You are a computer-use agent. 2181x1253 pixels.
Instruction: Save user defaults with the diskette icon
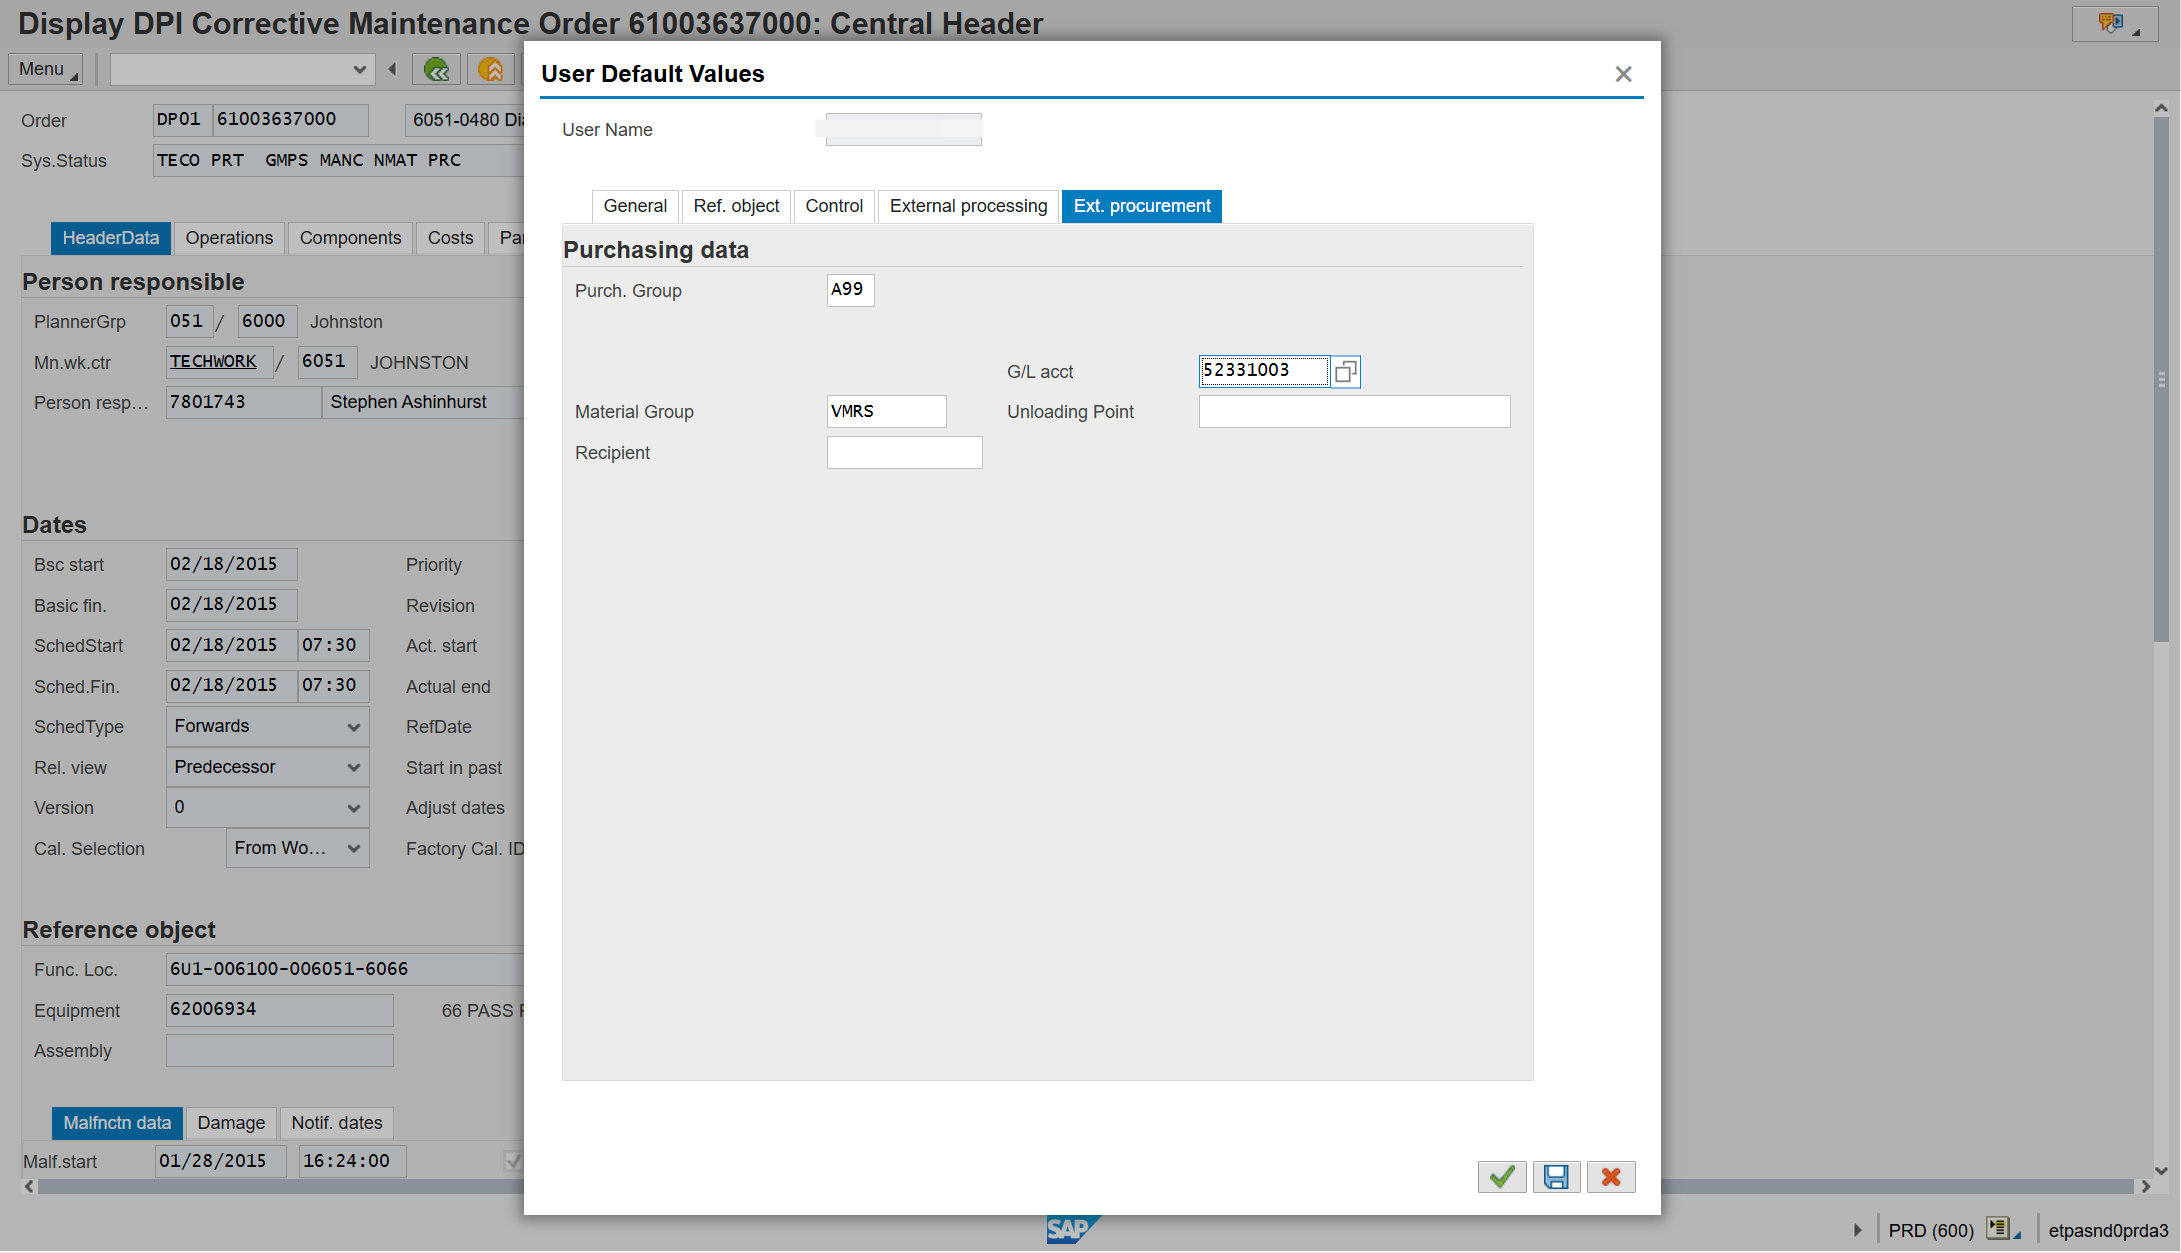[x=1556, y=1177]
